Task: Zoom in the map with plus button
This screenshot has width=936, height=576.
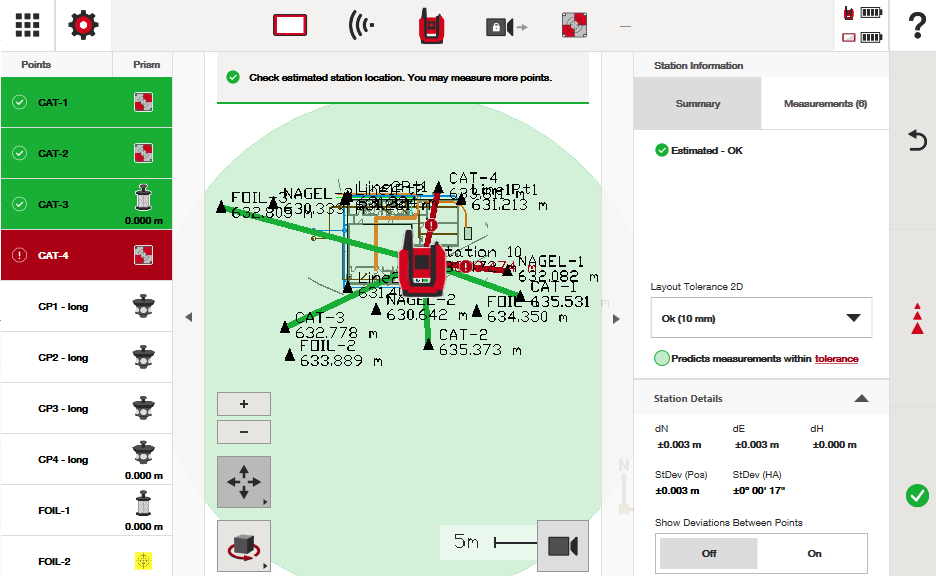Action: tap(243, 405)
